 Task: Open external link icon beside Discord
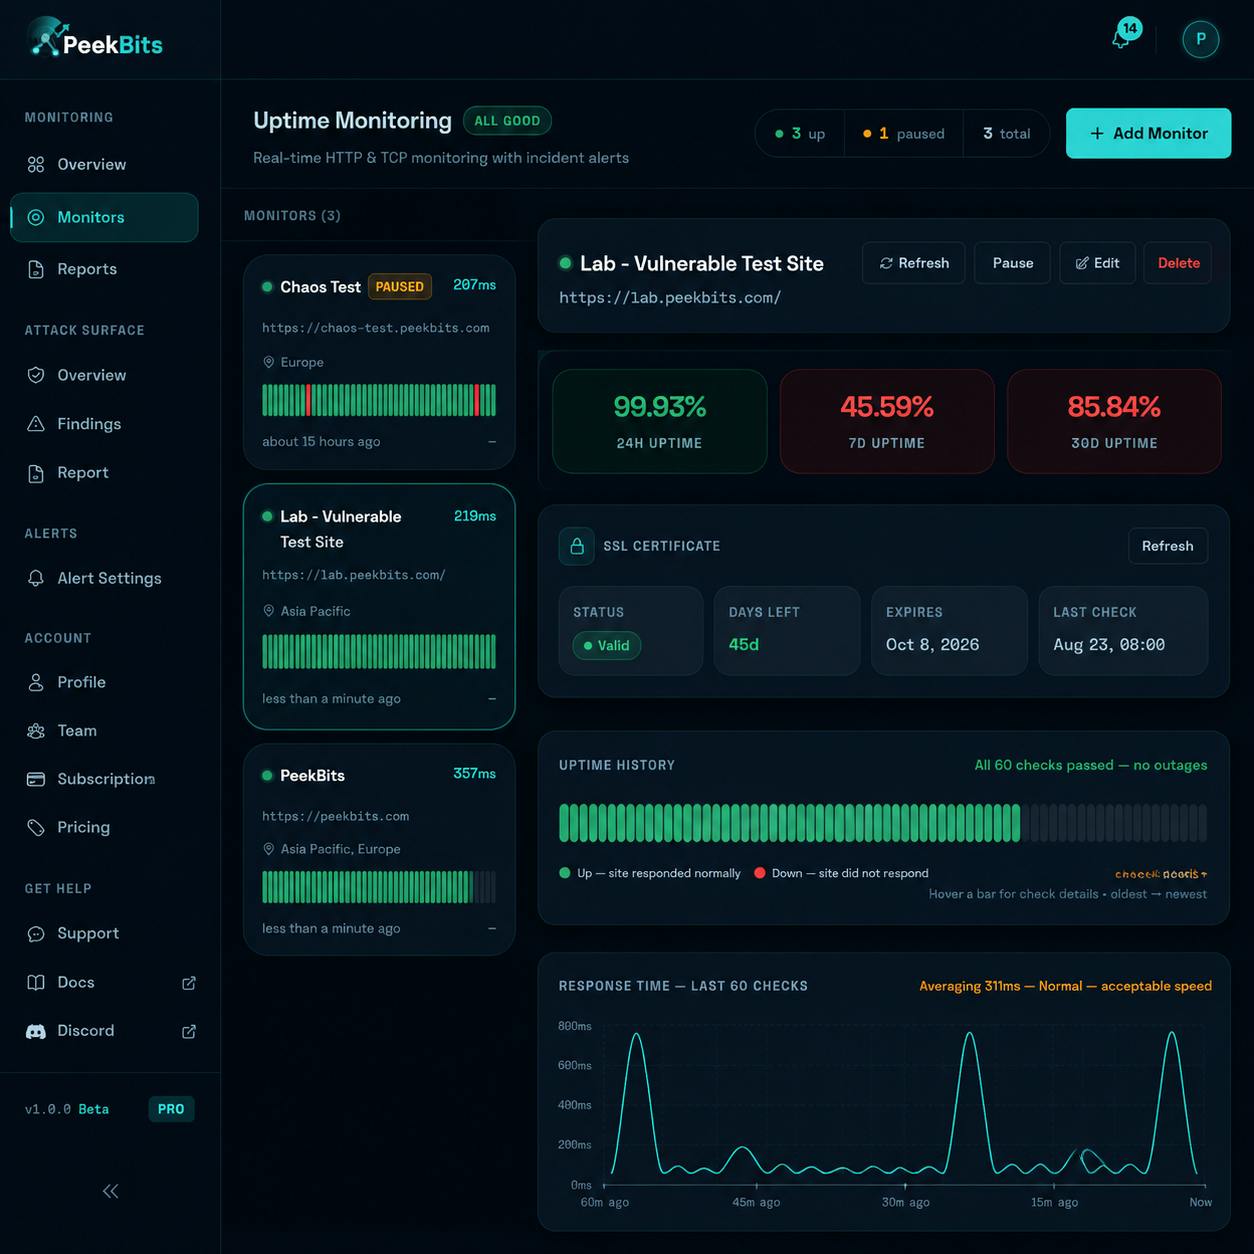point(188,1031)
